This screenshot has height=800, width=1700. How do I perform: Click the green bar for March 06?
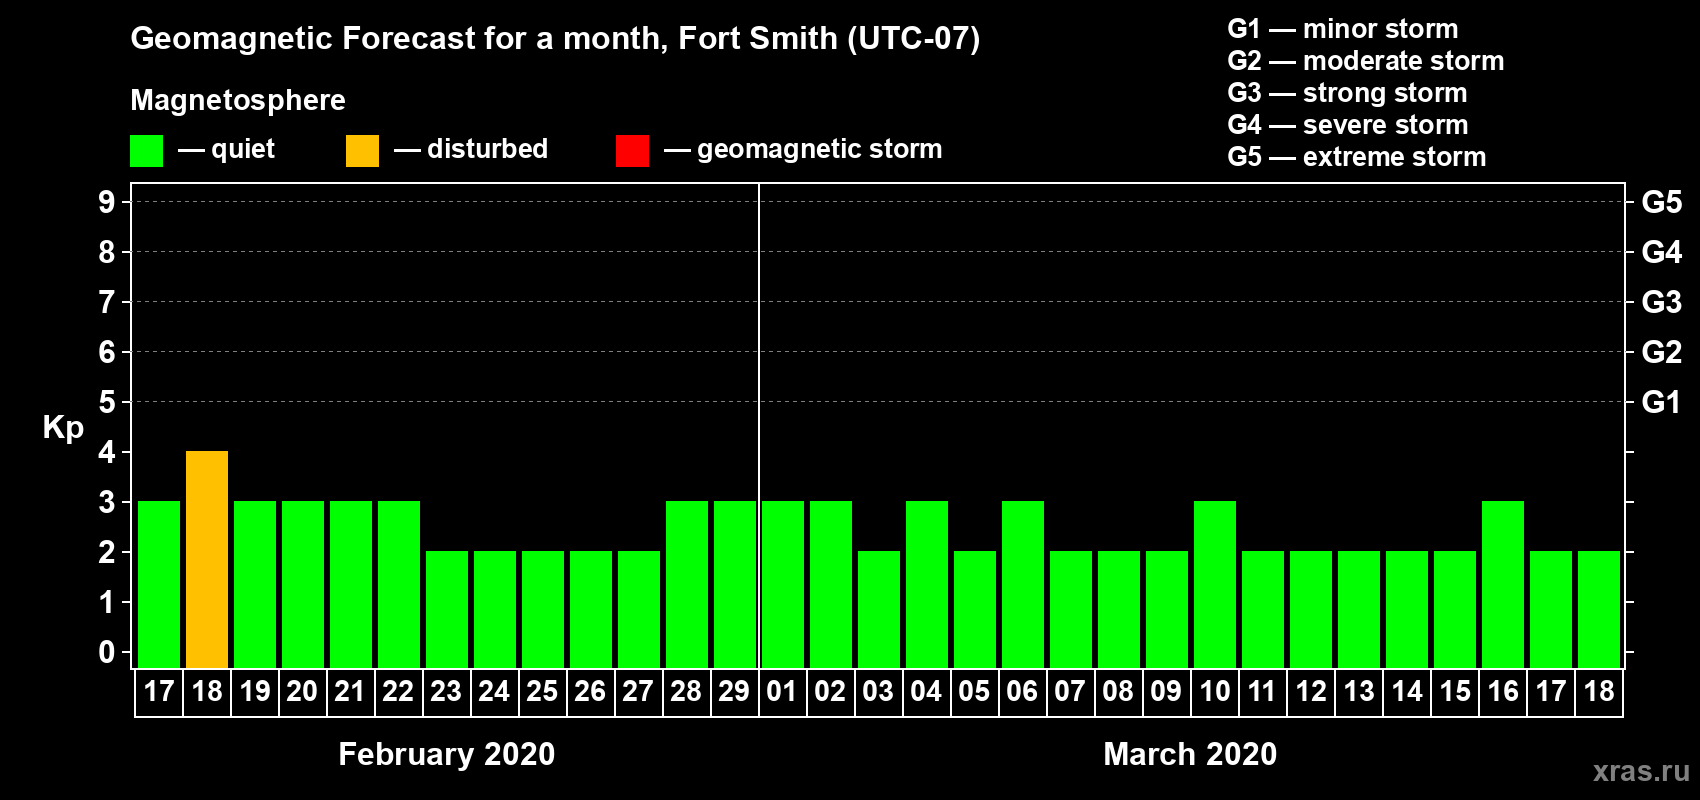(x=1023, y=584)
